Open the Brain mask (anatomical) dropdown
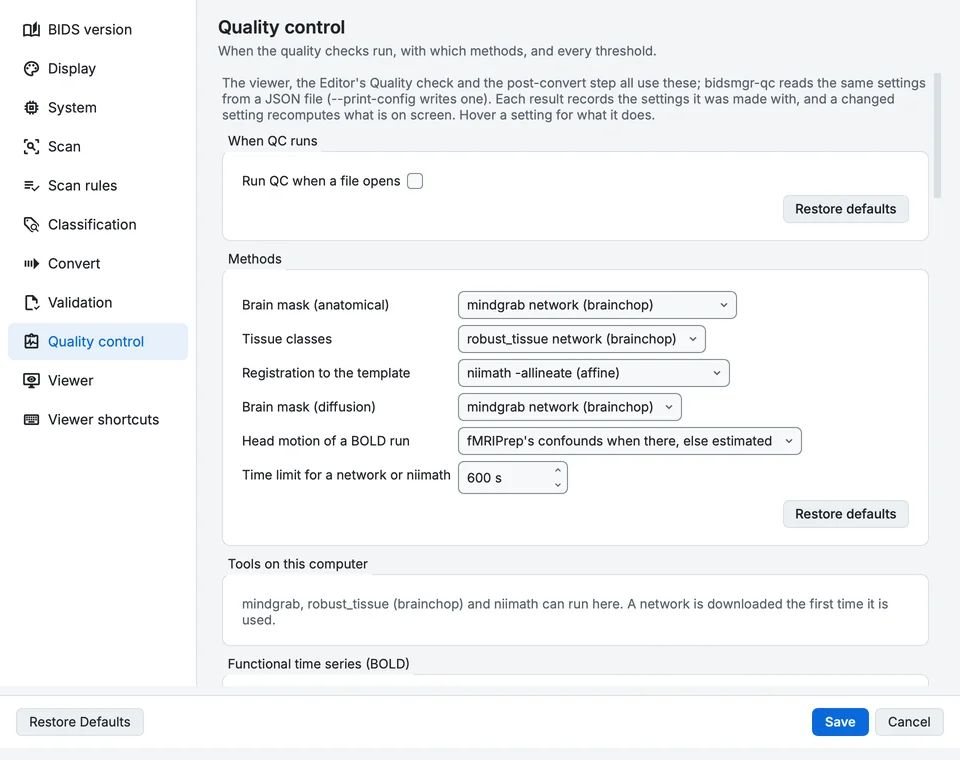Screen dimensions: 960x760 [597, 305]
